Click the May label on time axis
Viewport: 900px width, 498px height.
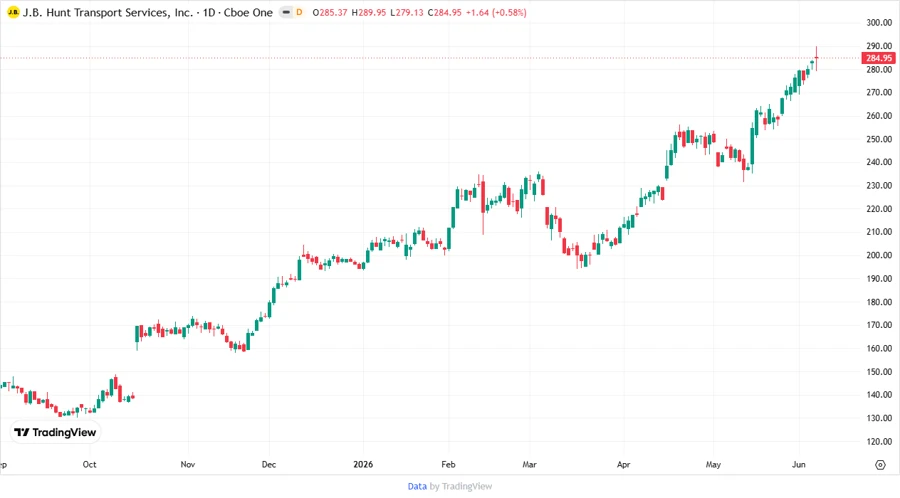713,464
